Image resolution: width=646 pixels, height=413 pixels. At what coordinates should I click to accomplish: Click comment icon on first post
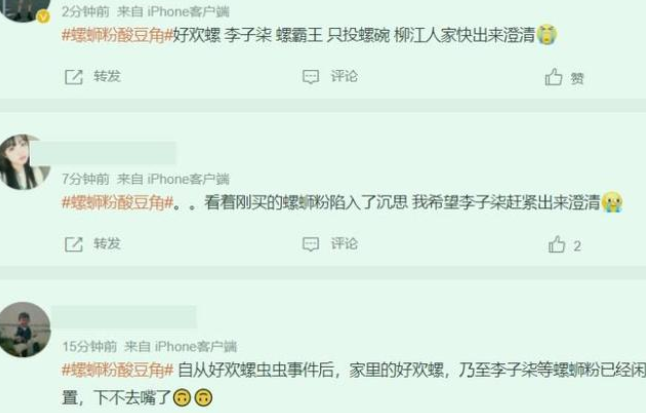[311, 77]
